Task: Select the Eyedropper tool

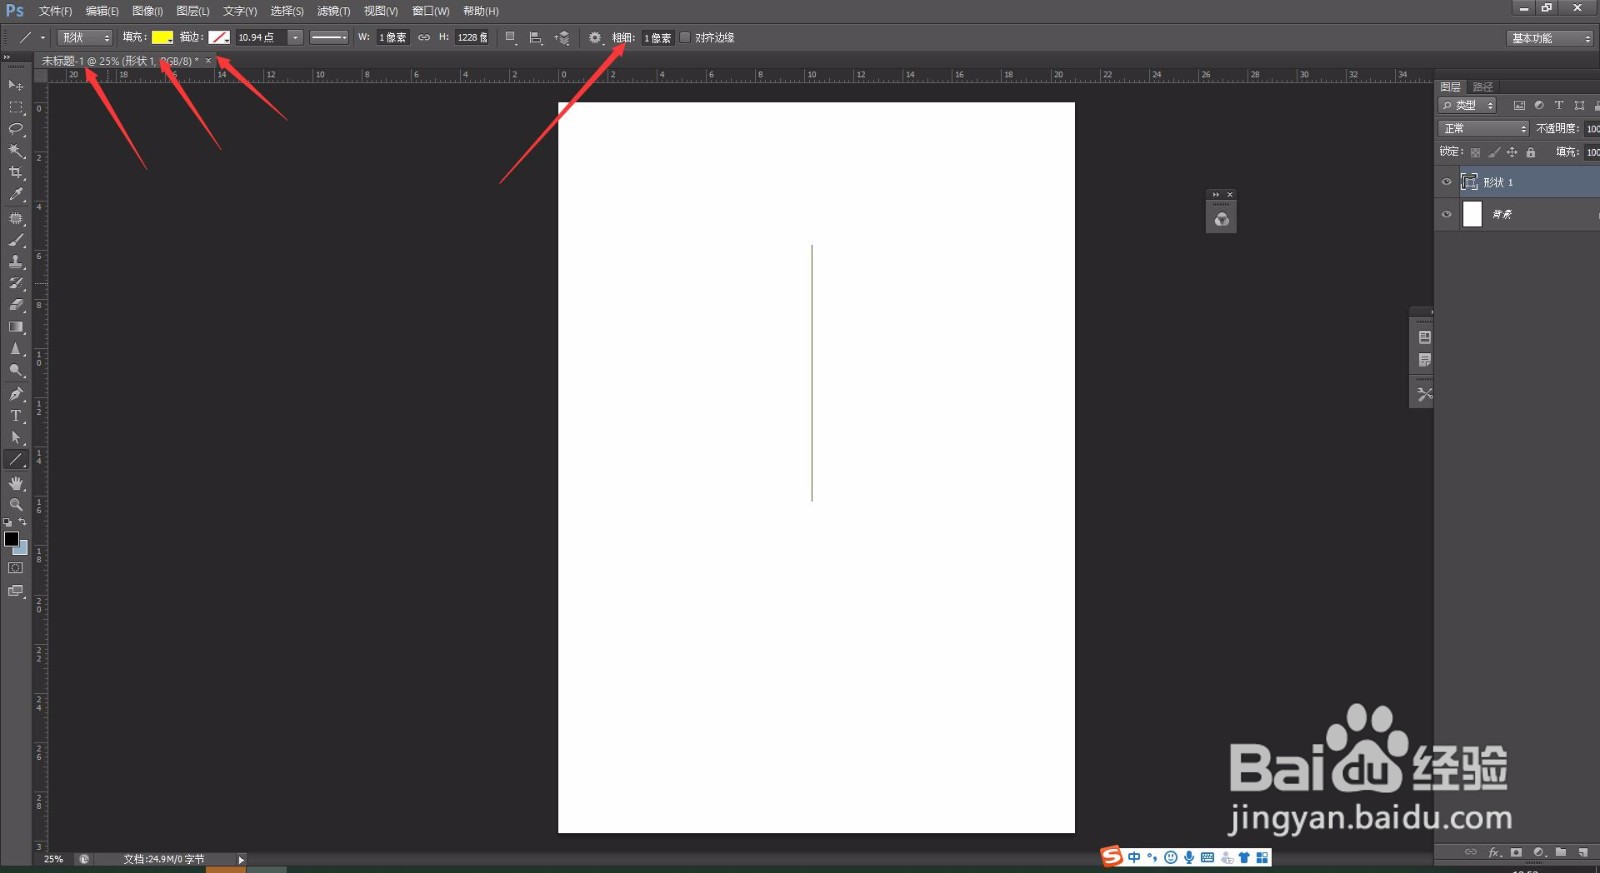Action: [x=16, y=195]
